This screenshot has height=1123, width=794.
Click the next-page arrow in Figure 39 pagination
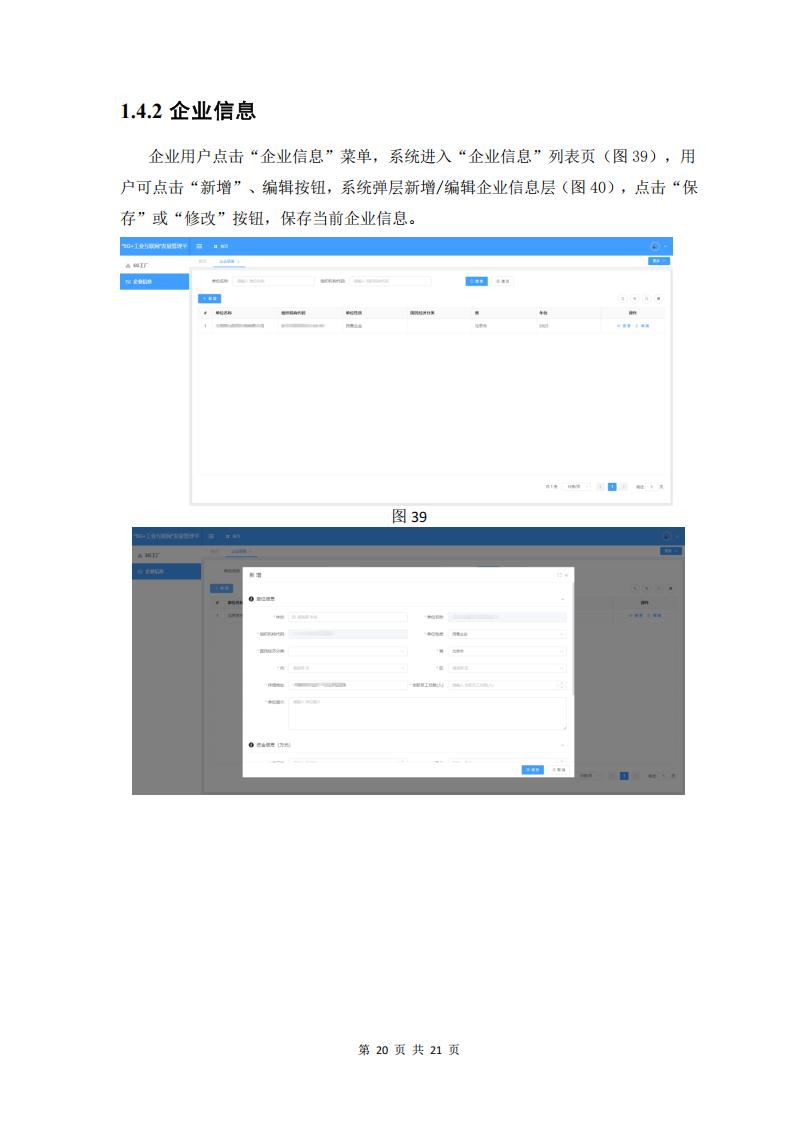point(624,487)
